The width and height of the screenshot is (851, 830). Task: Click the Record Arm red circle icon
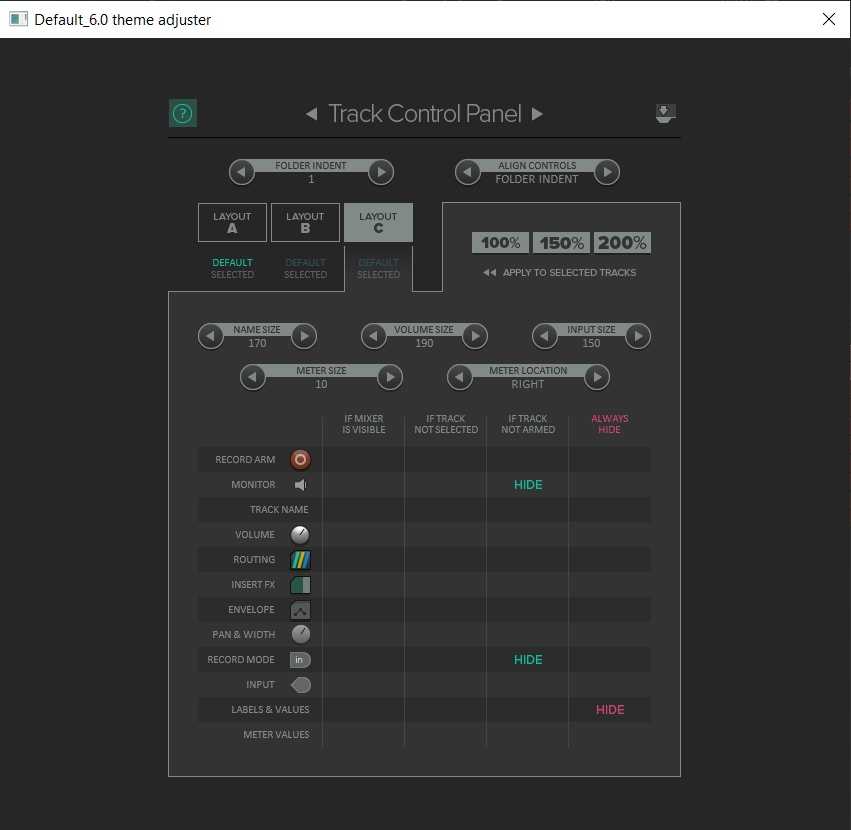click(x=300, y=460)
